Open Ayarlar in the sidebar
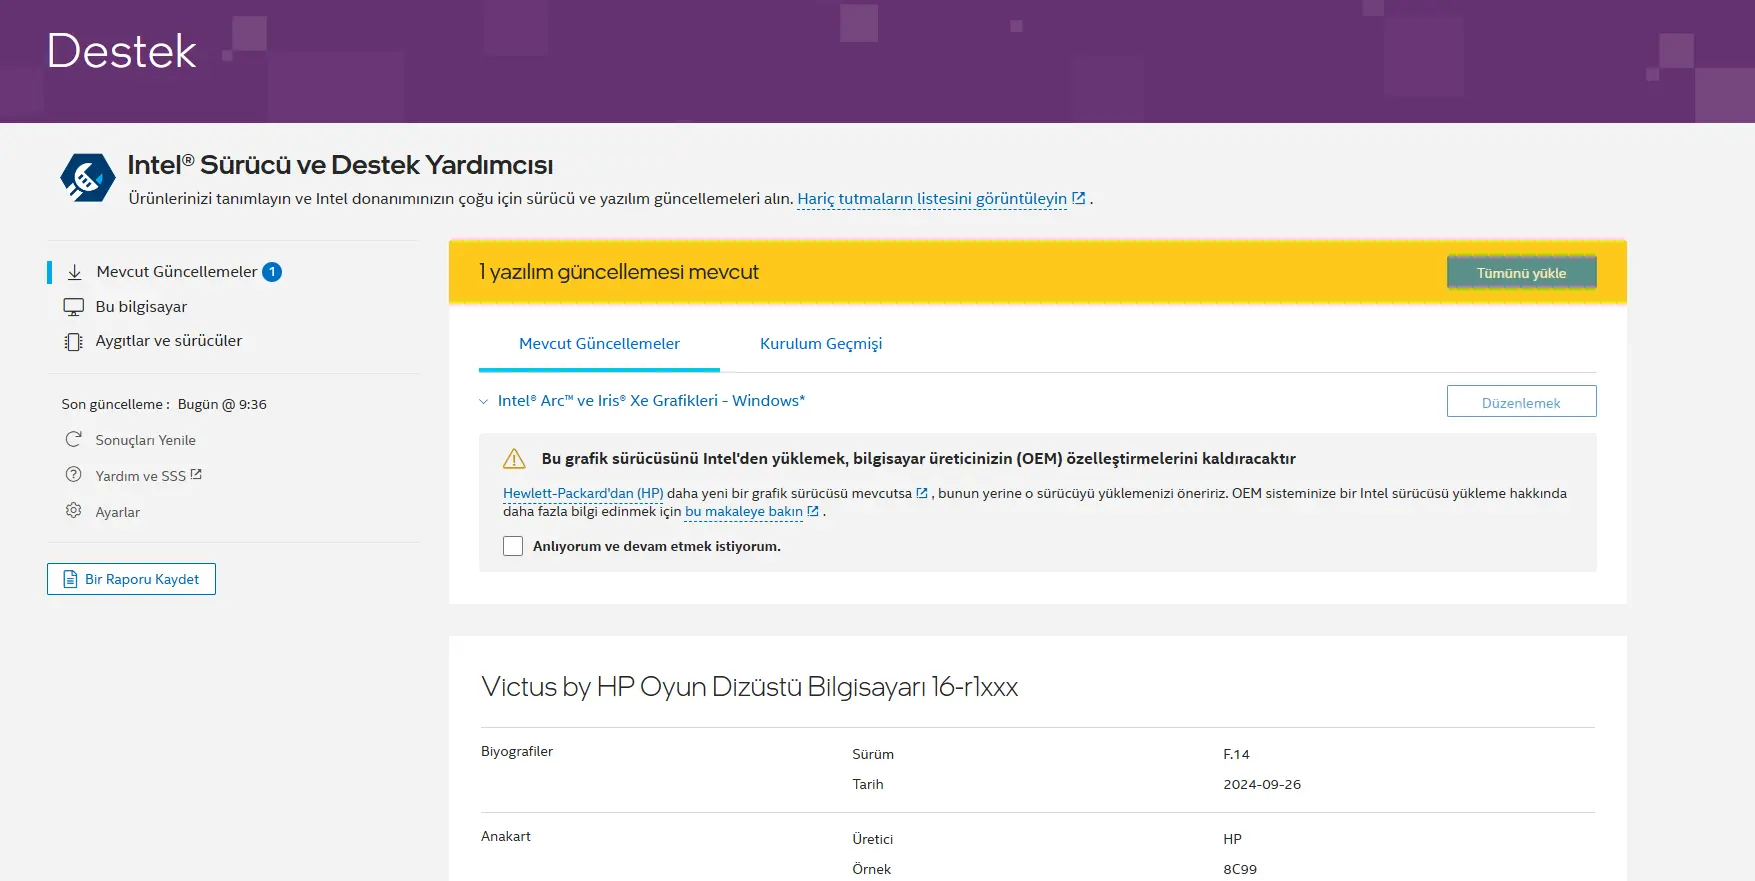Screen dimensions: 1755x881 [x=118, y=512]
